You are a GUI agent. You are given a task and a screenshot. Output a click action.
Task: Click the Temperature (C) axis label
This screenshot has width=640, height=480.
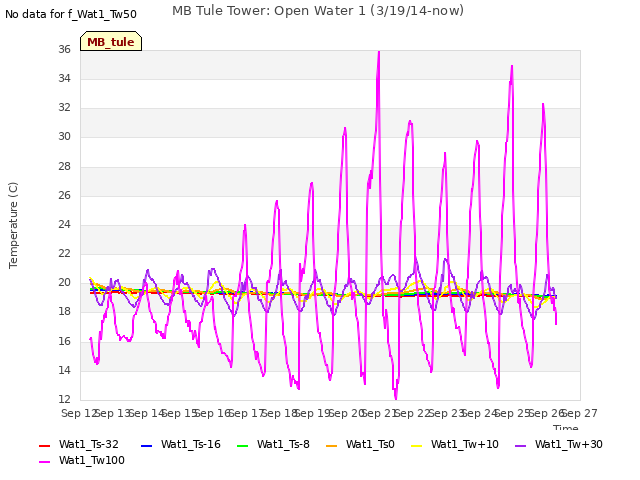[x=13, y=225]
